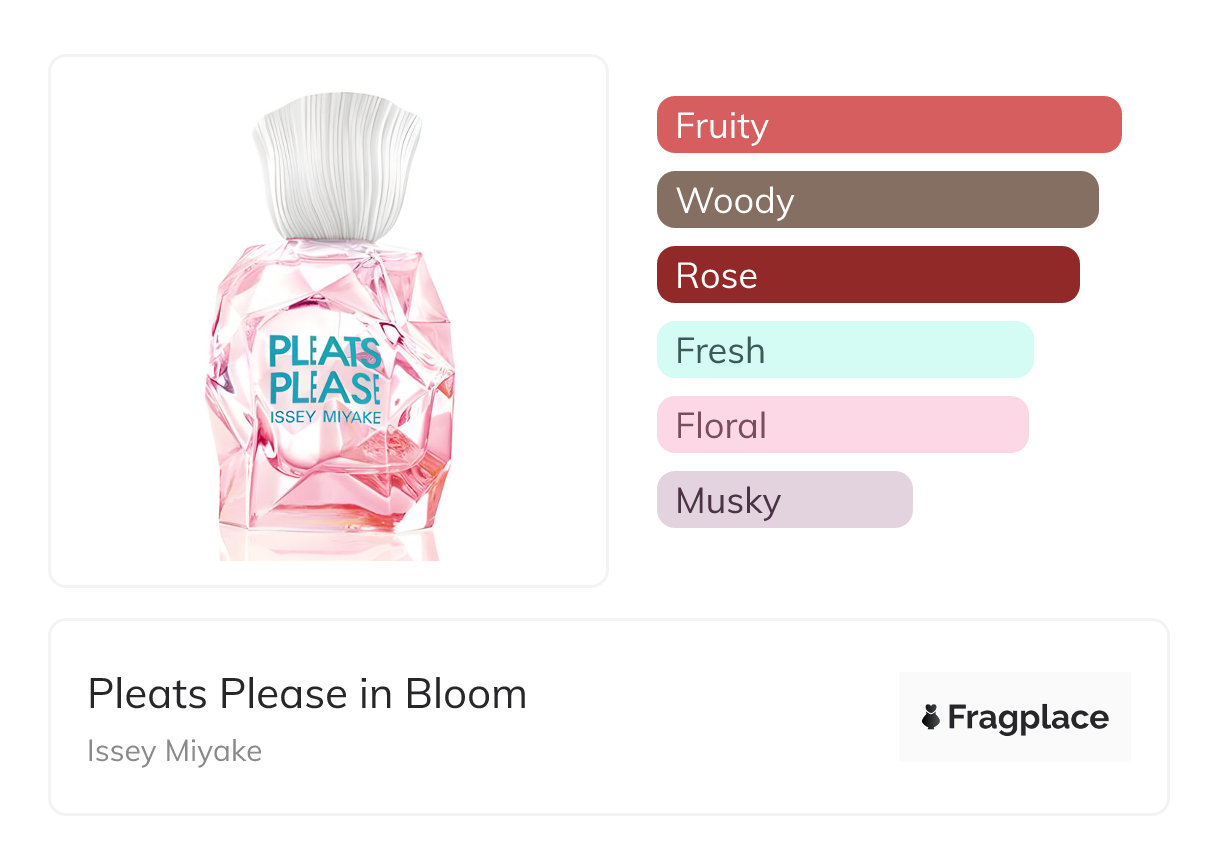Click the gray Issey Miyake brand name
1218x864 pixels.
point(174,751)
